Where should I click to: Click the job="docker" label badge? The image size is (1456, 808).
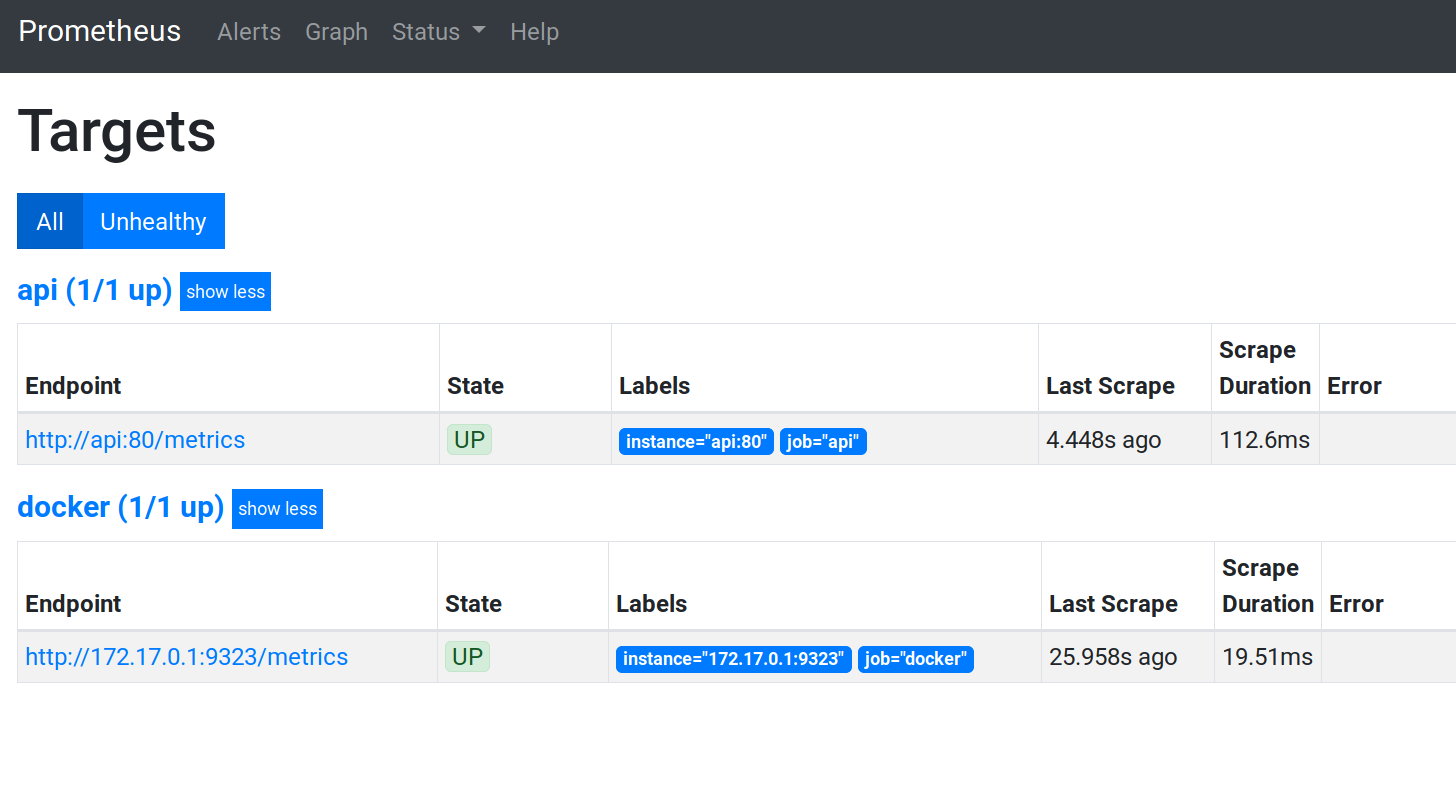pos(915,659)
